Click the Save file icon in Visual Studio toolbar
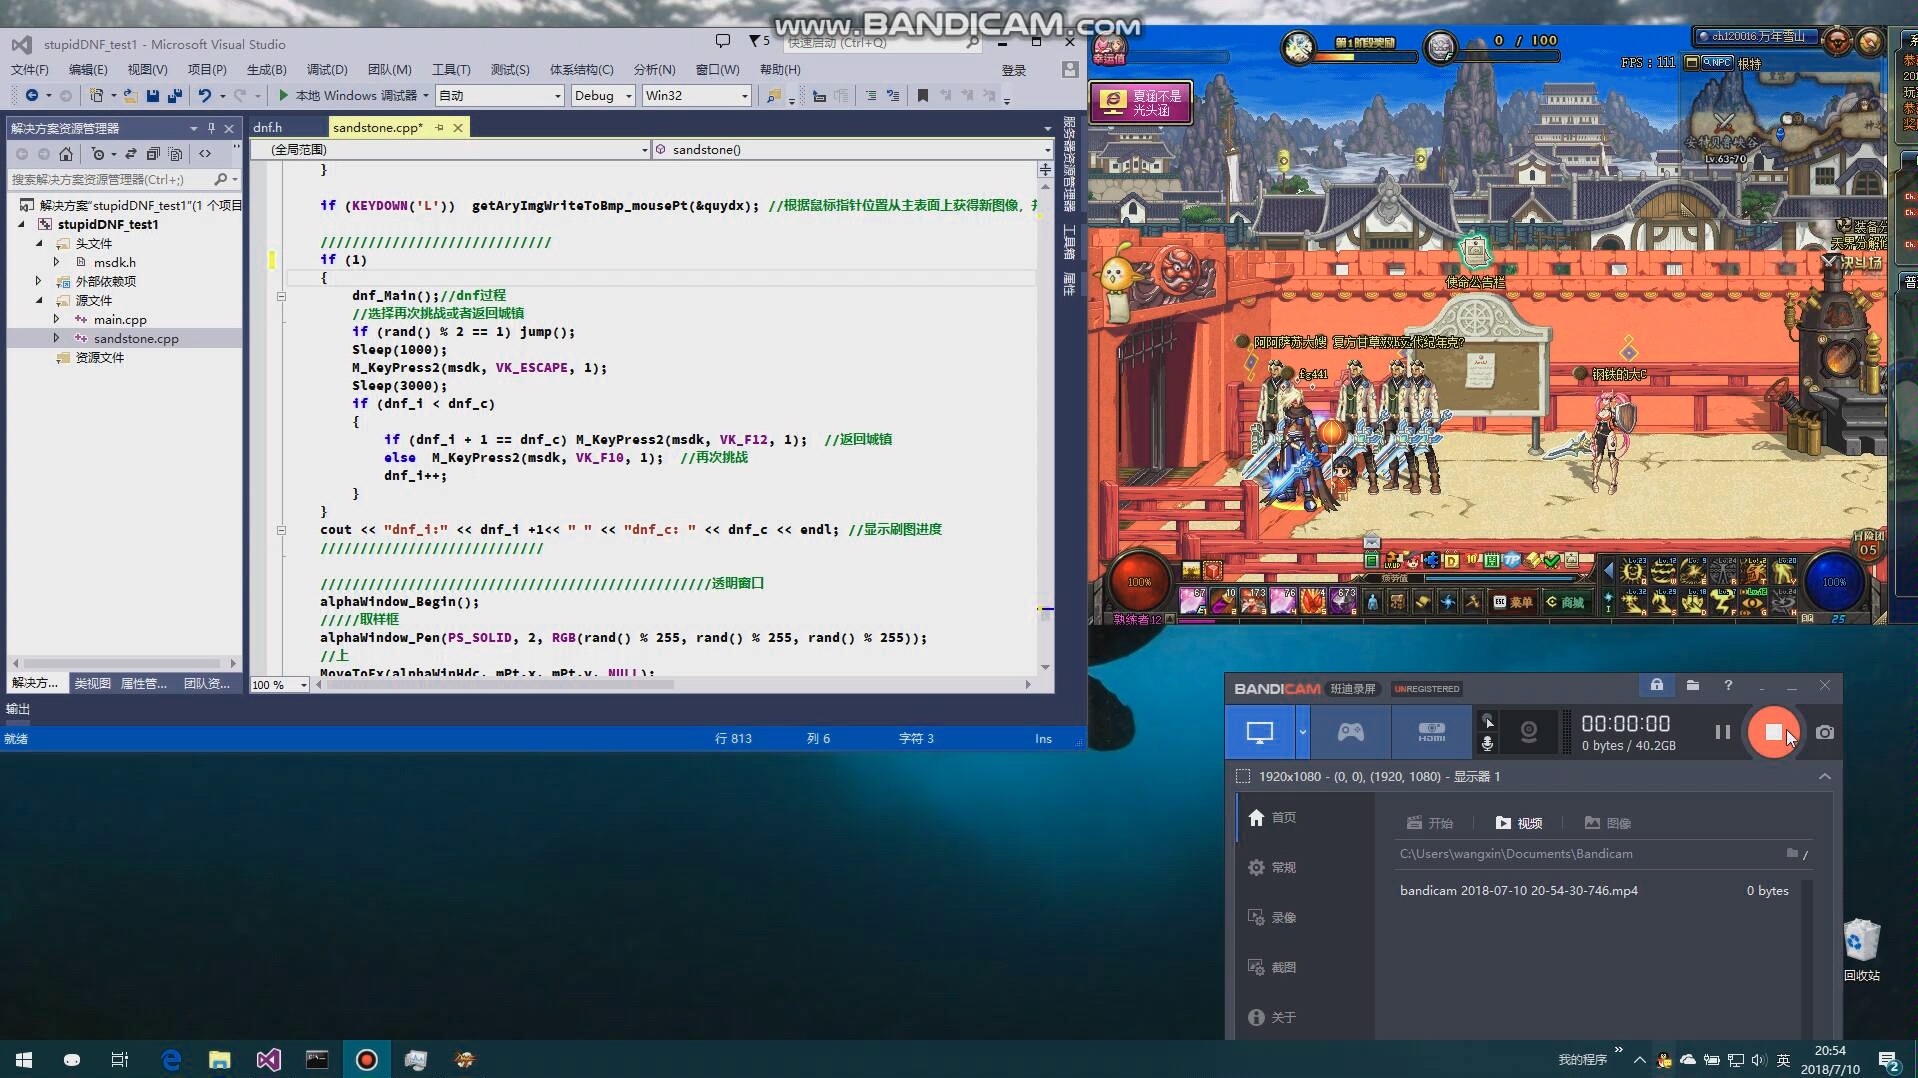The width and height of the screenshot is (1918, 1078). pyautogui.click(x=153, y=95)
